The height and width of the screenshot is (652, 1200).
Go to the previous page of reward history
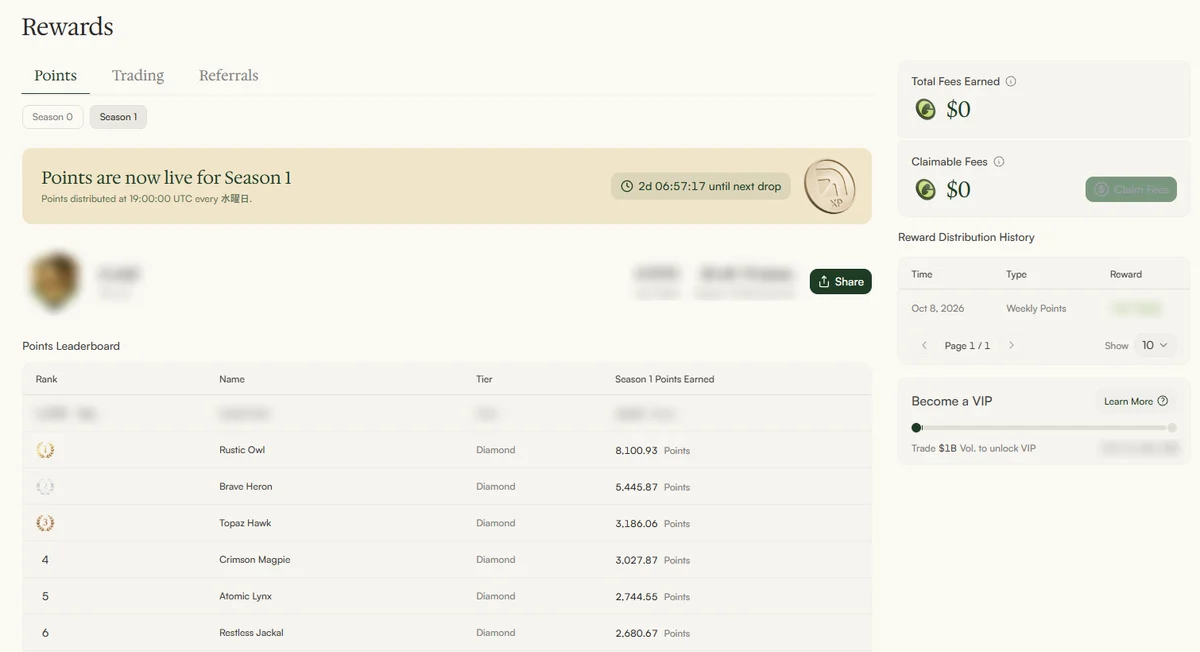(x=924, y=345)
